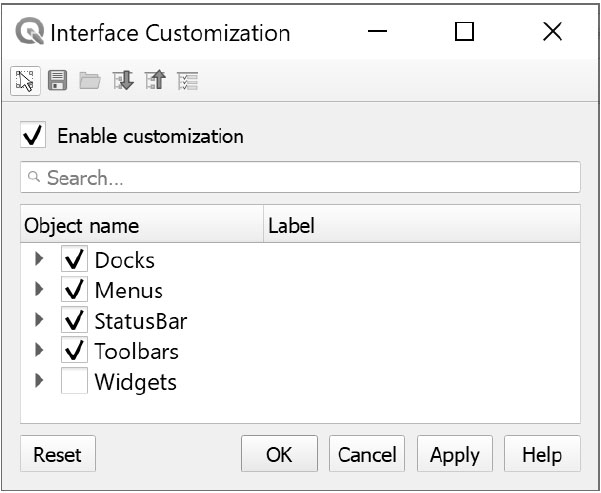Disable the Enable customization checkbox
The image size is (601, 493).
pyautogui.click(x=34, y=135)
